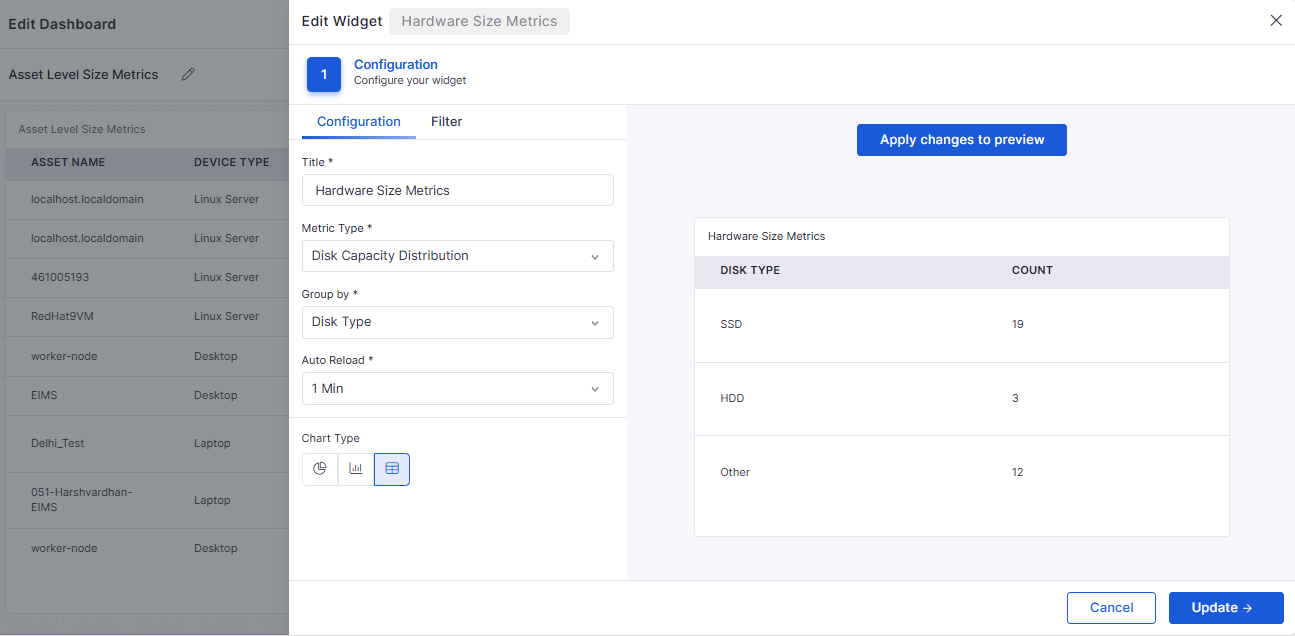Click the Hardware Size Metrics header chip

(x=479, y=21)
